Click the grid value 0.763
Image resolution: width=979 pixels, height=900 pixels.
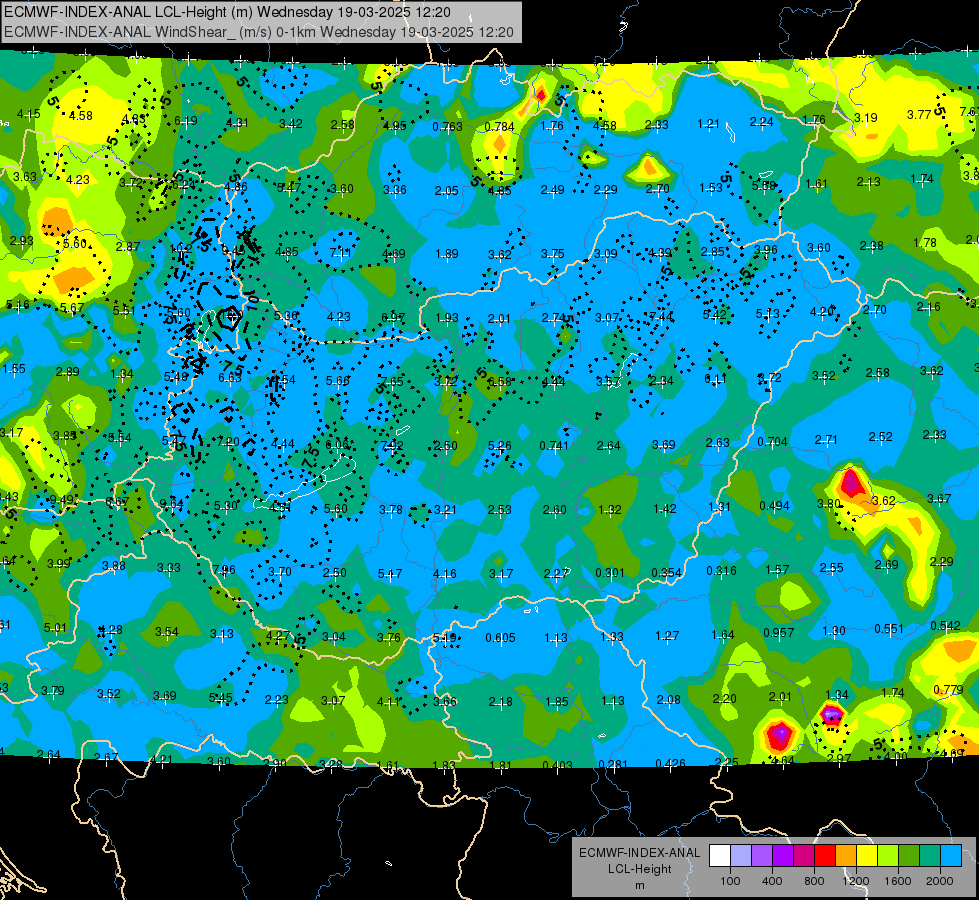[x=447, y=127]
